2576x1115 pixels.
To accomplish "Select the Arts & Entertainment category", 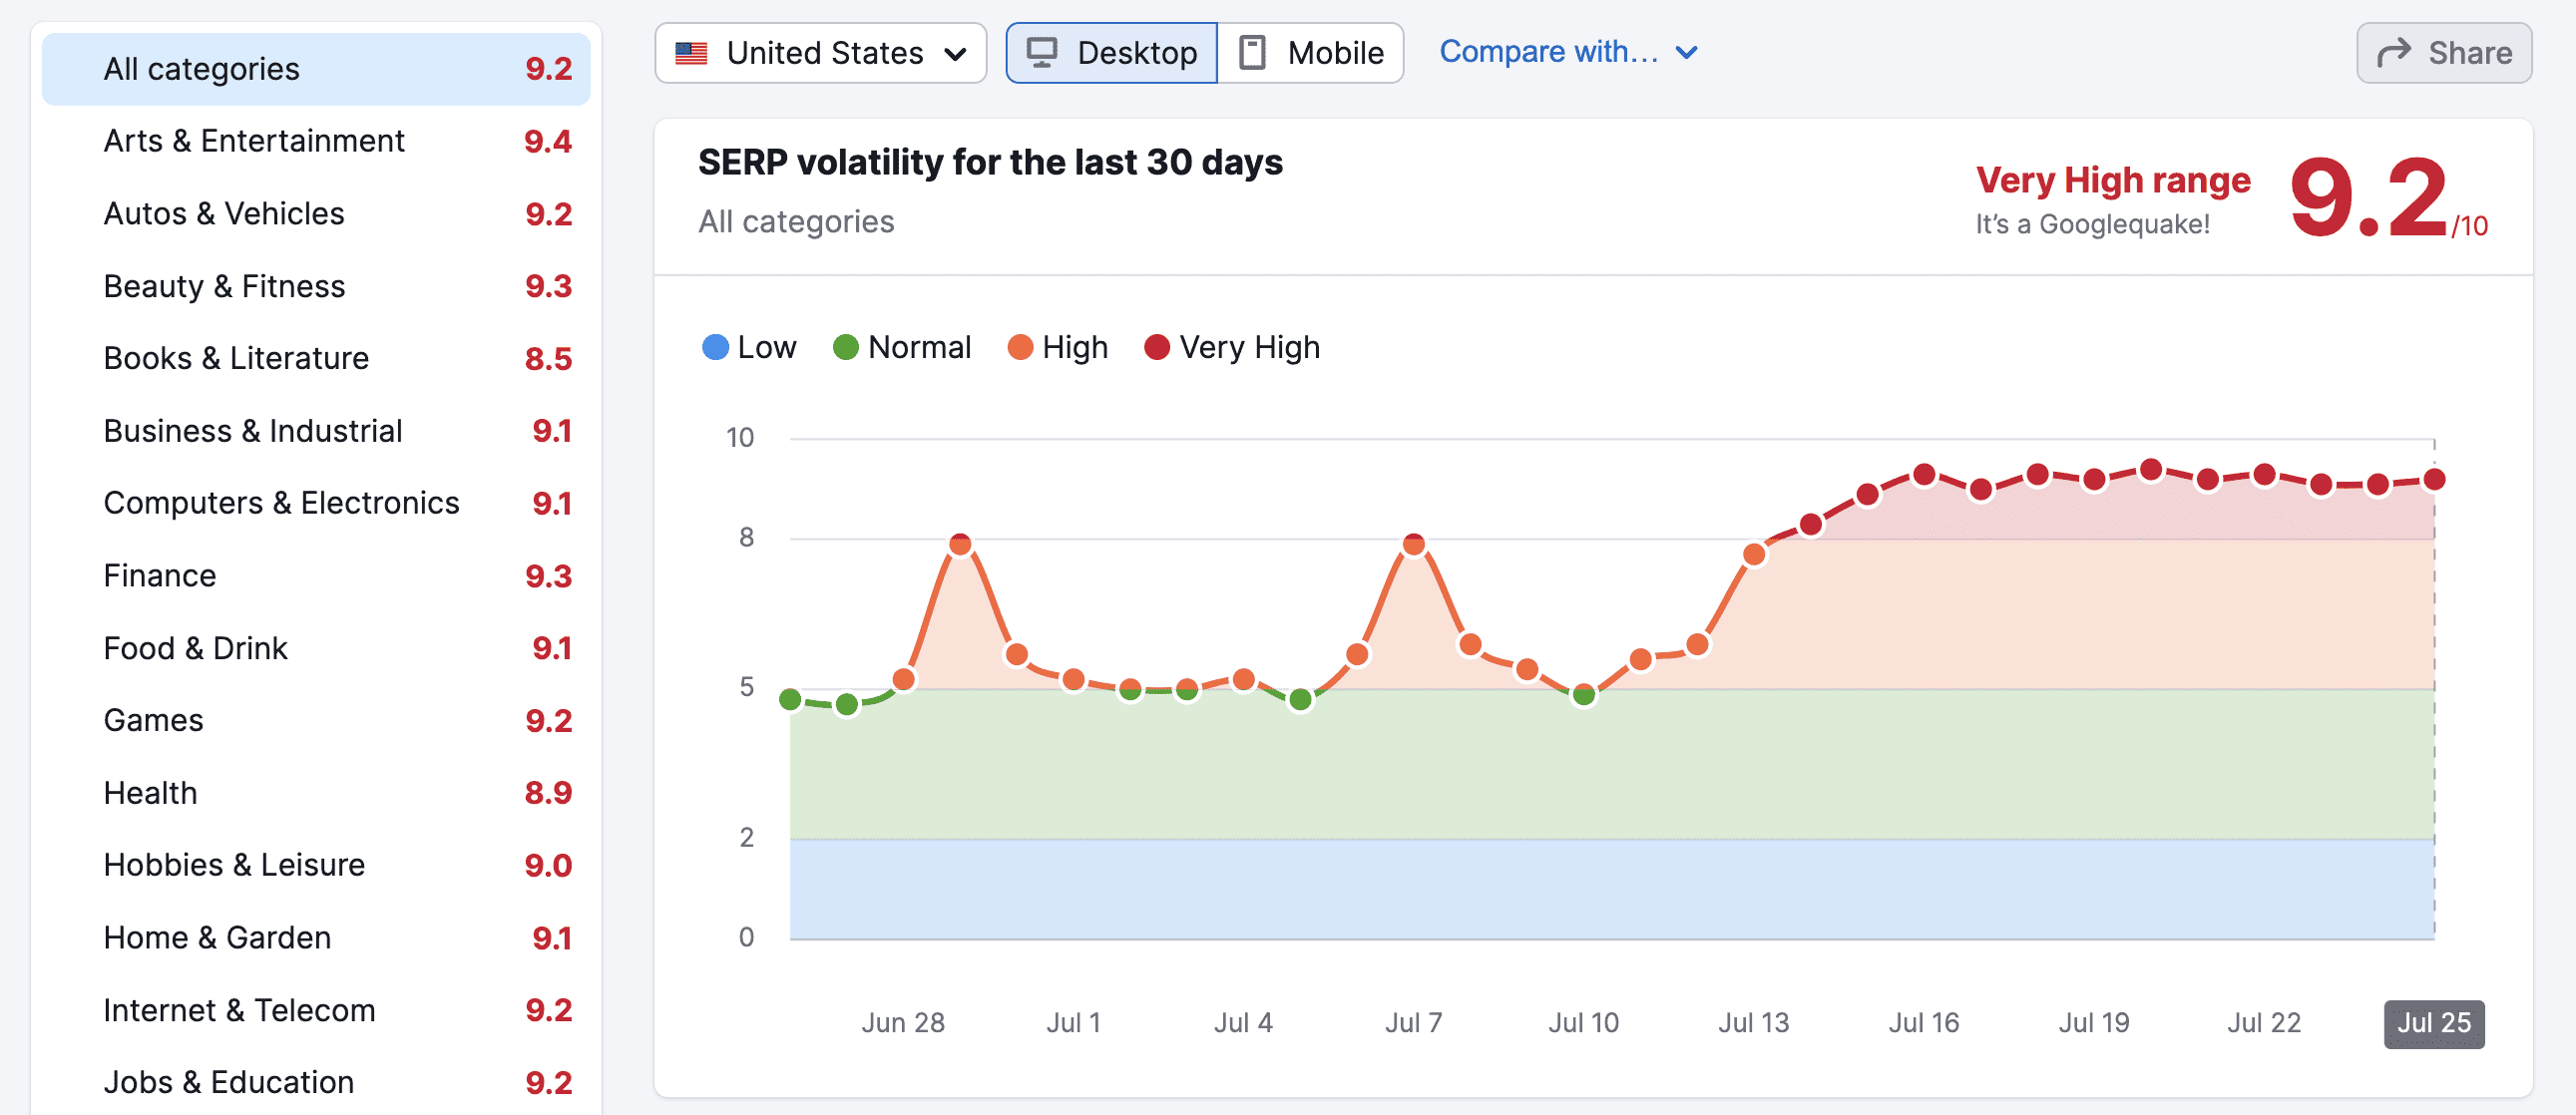I will [x=254, y=141].
